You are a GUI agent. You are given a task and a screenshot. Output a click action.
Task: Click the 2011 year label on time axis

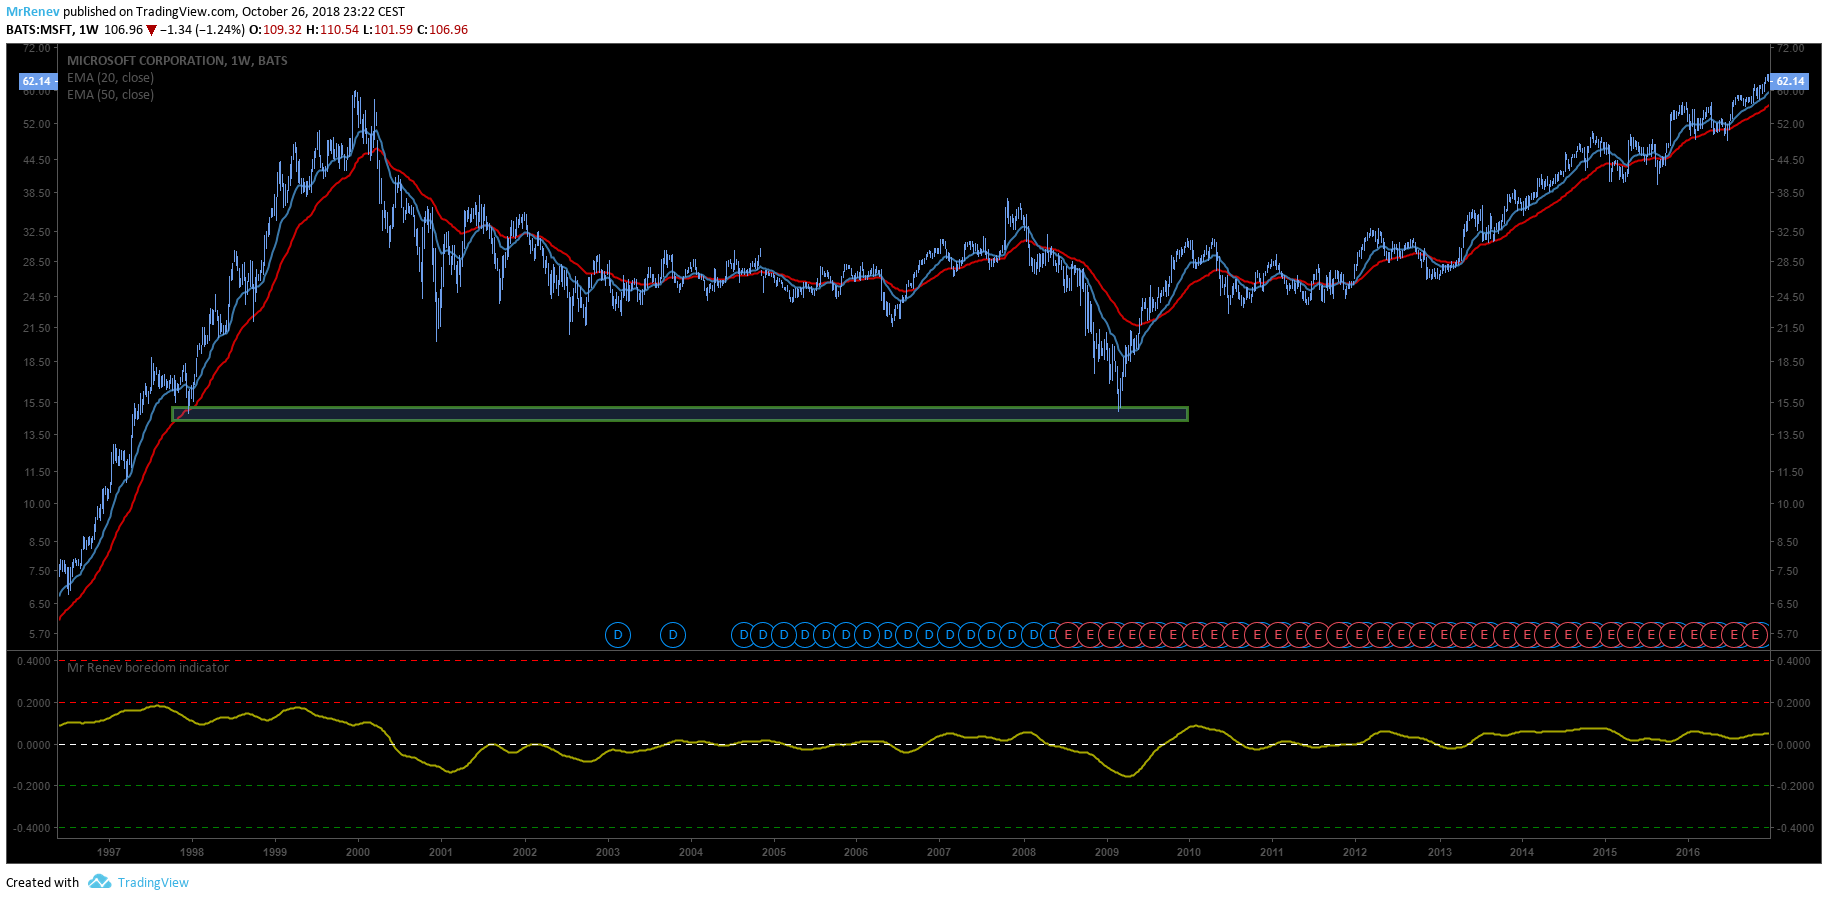pos(1272,852)
